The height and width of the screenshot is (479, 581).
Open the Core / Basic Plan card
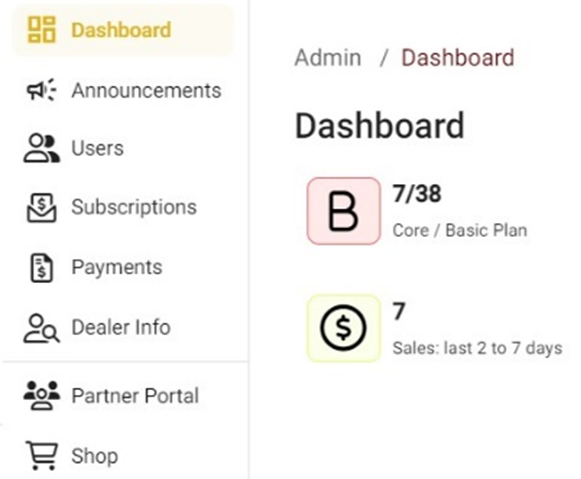click(x=418, y=211)
